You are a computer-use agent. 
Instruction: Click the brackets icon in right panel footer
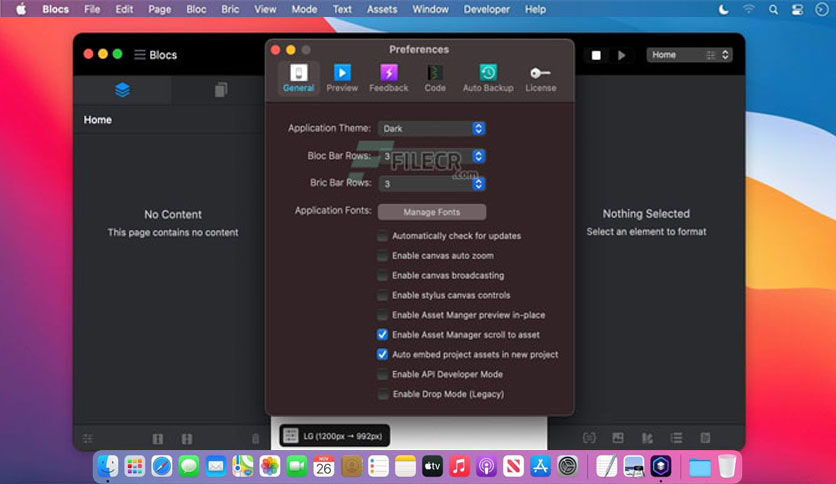[589, 438]
